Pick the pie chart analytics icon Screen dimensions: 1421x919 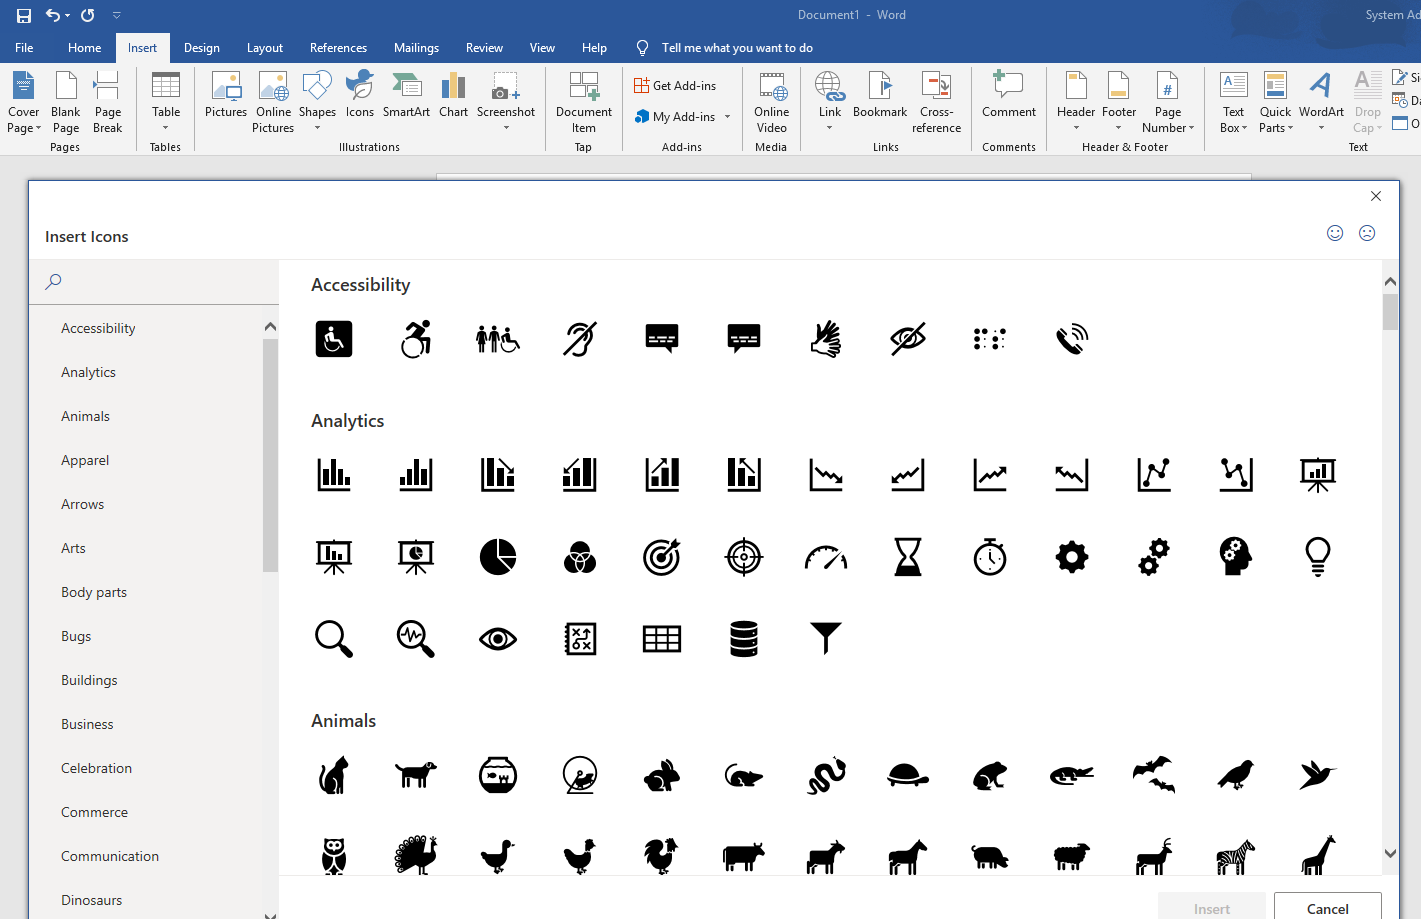coord(498,557)
